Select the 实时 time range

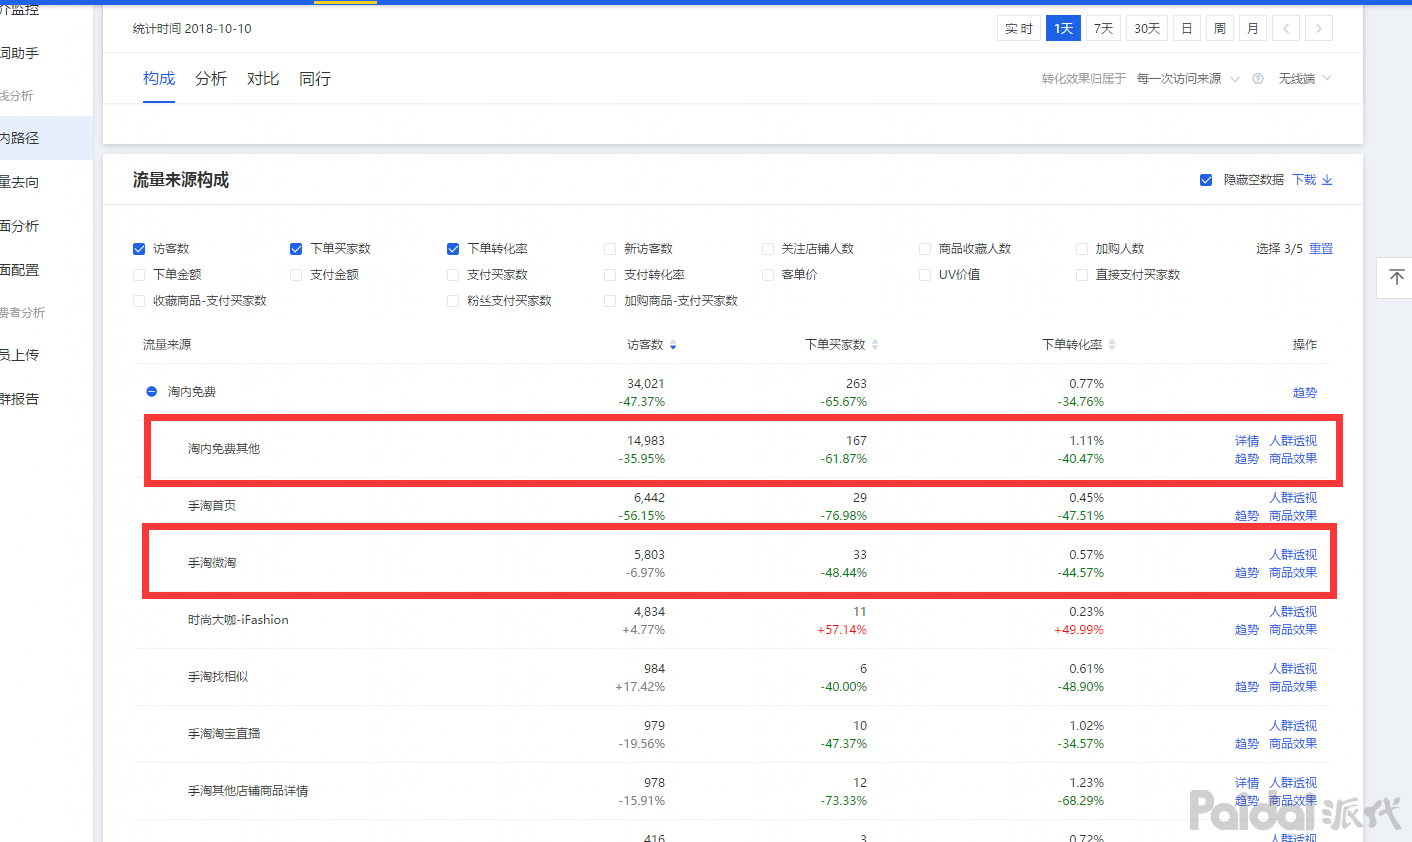[1019, 28]
